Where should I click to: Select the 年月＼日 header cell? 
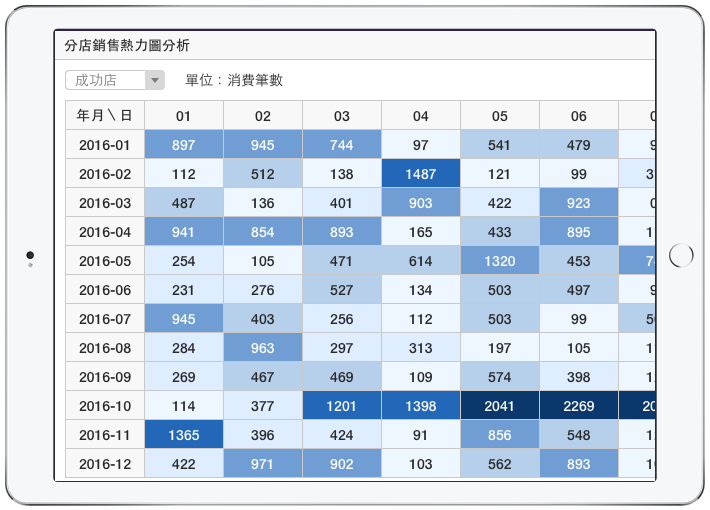tap(105, 116)
